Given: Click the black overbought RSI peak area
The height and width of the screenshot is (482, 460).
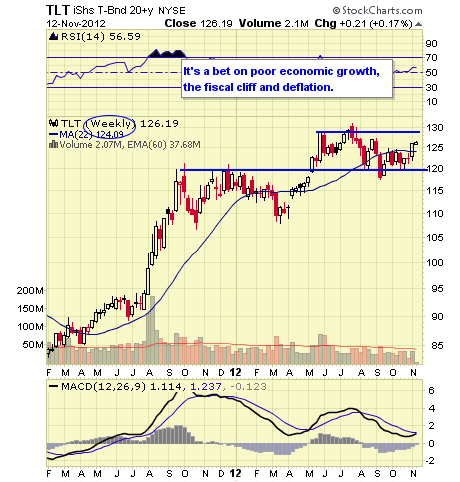Looking at the screenshot, I should point(167,53).
